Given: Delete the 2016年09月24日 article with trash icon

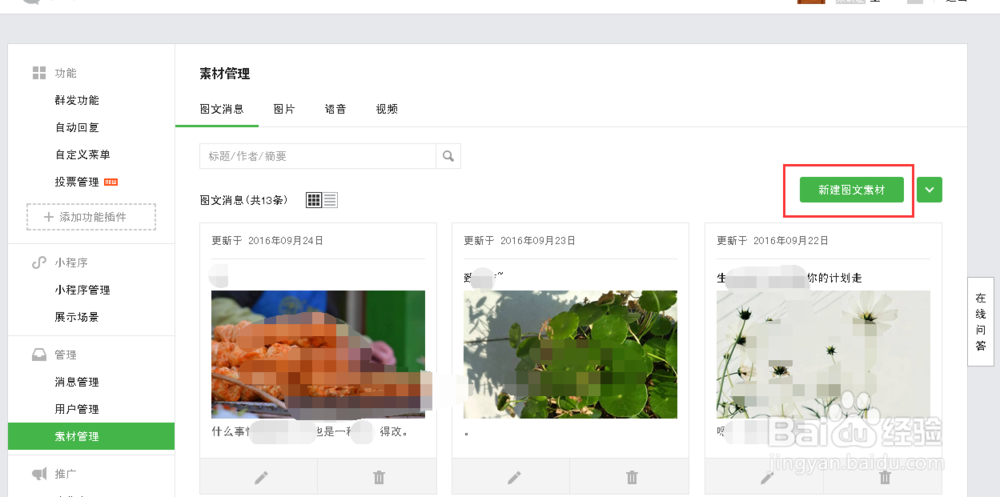Looking at the screenshot, I should coord(378,477).
